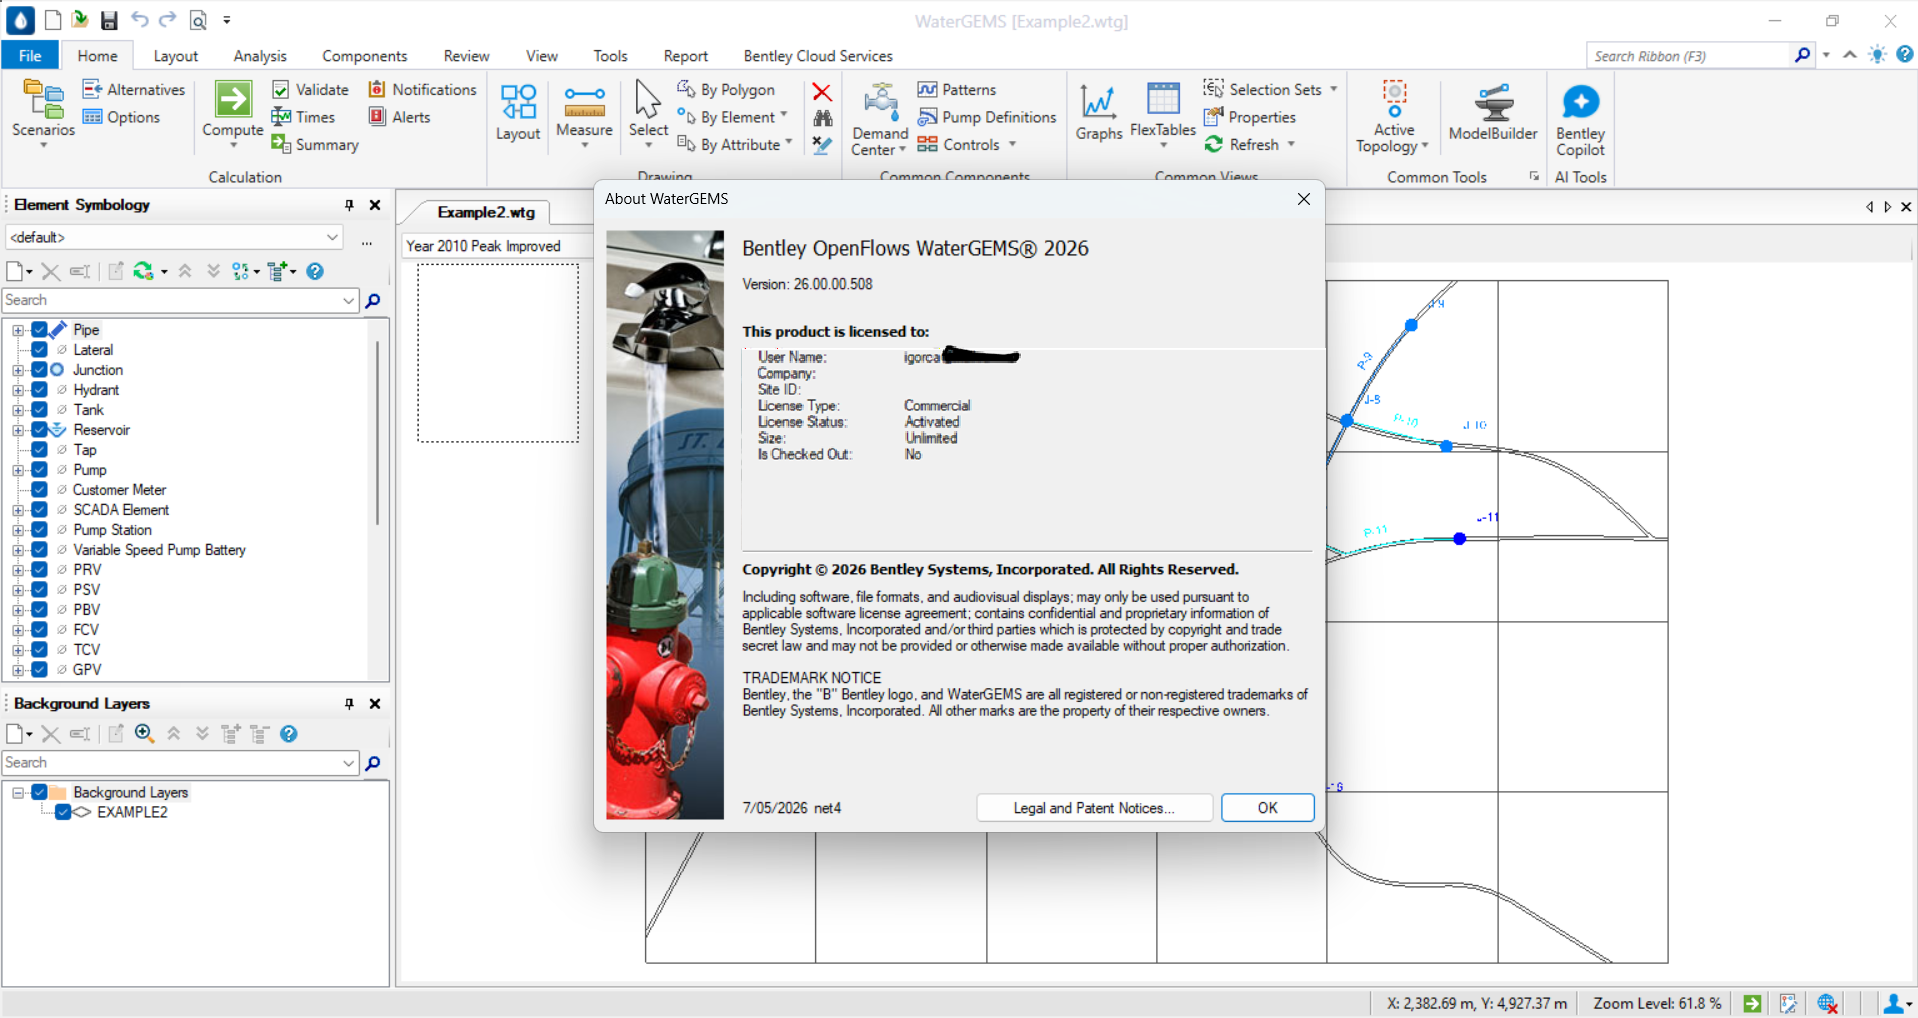Open the calculation Summary
This screenshot has width=1918, height=1018.
[x=315, y=145]
